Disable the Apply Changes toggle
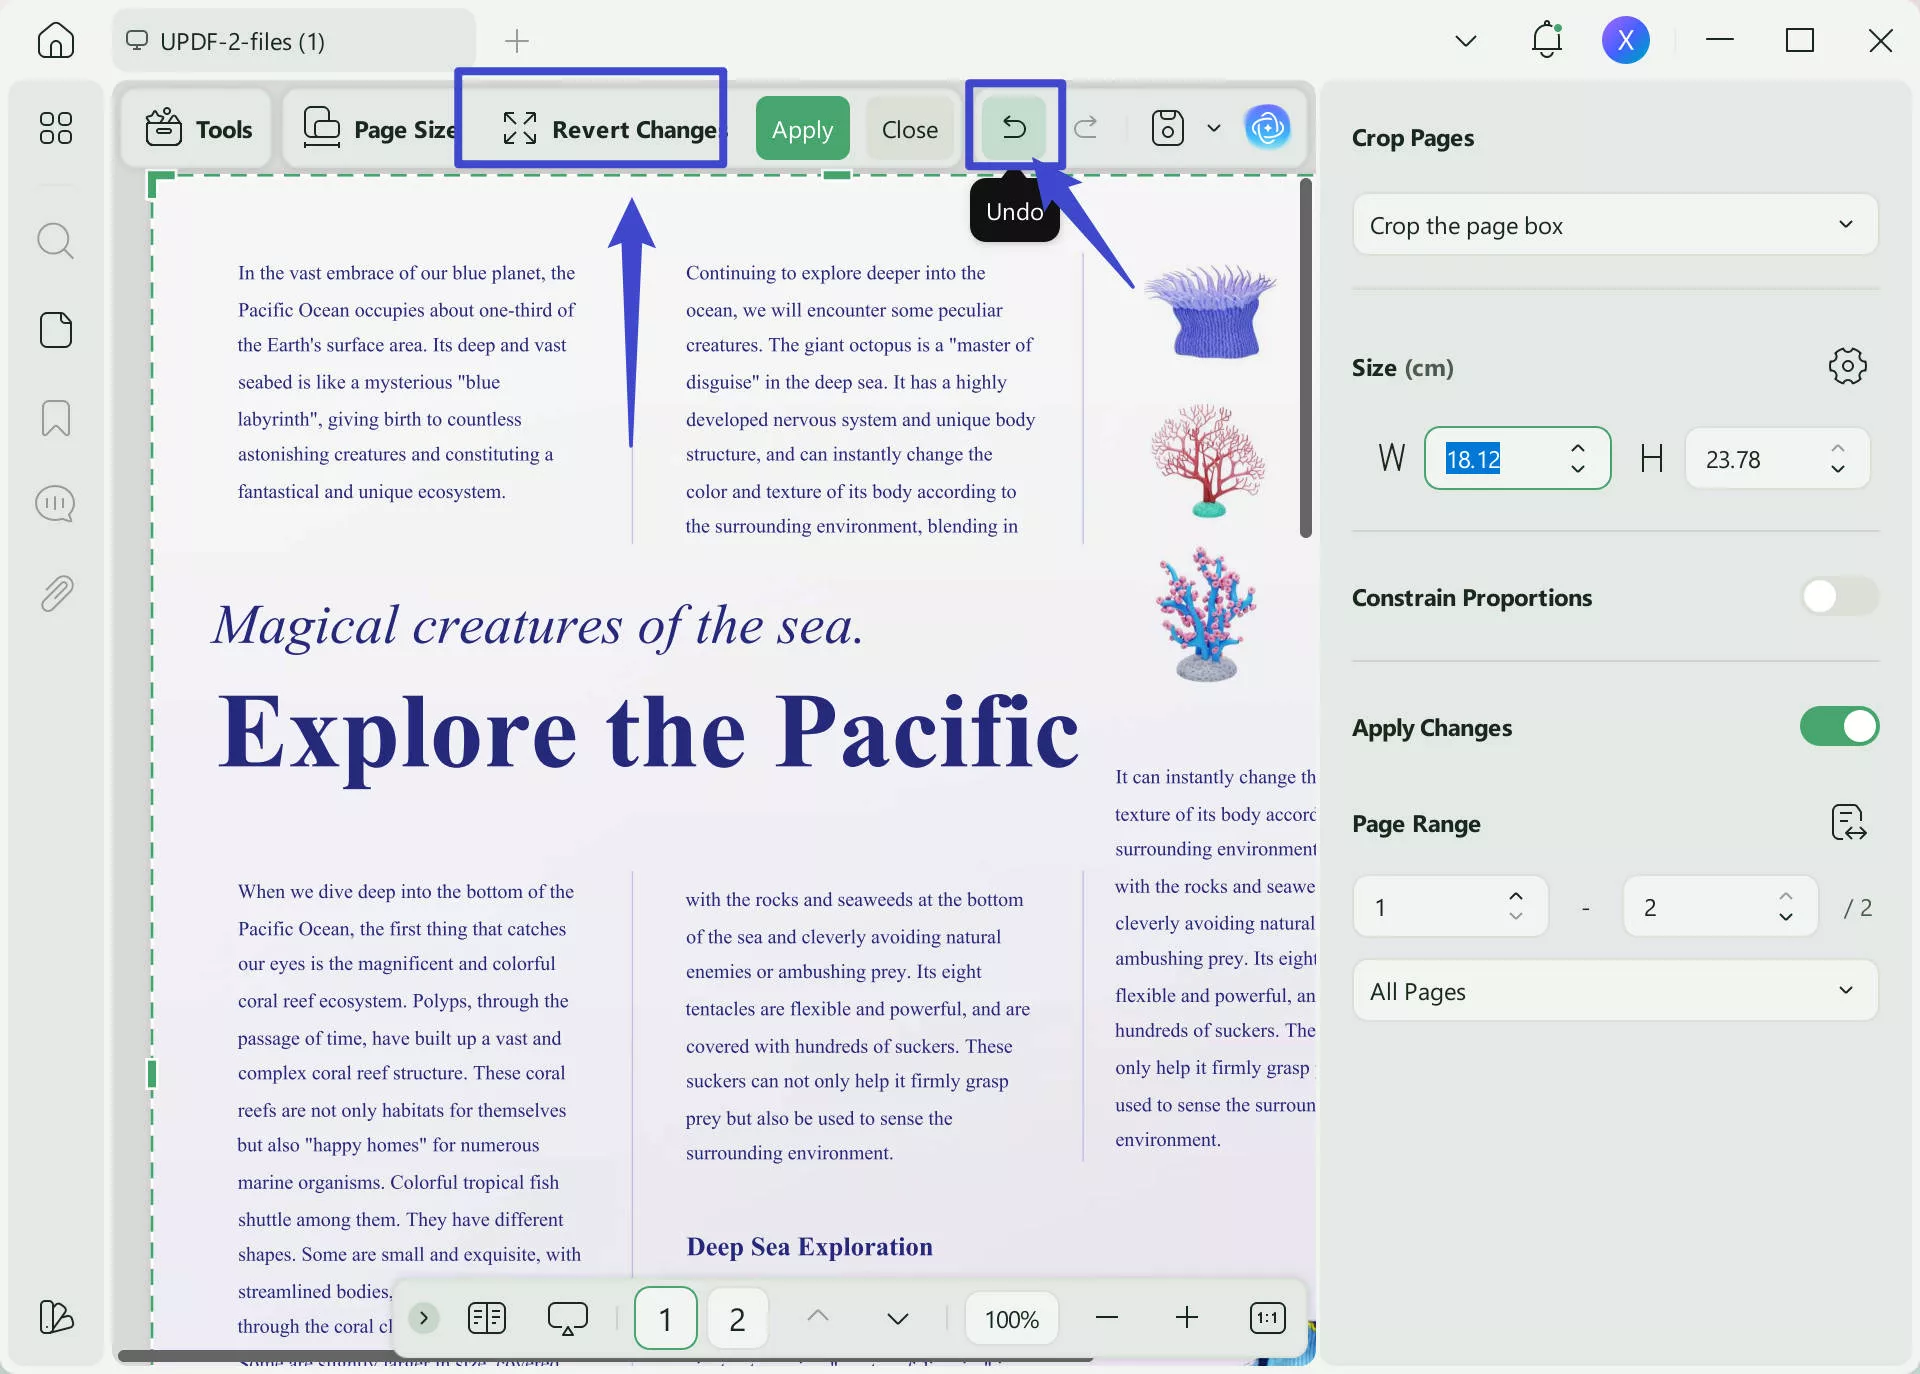 click(x=1838, y=727)
